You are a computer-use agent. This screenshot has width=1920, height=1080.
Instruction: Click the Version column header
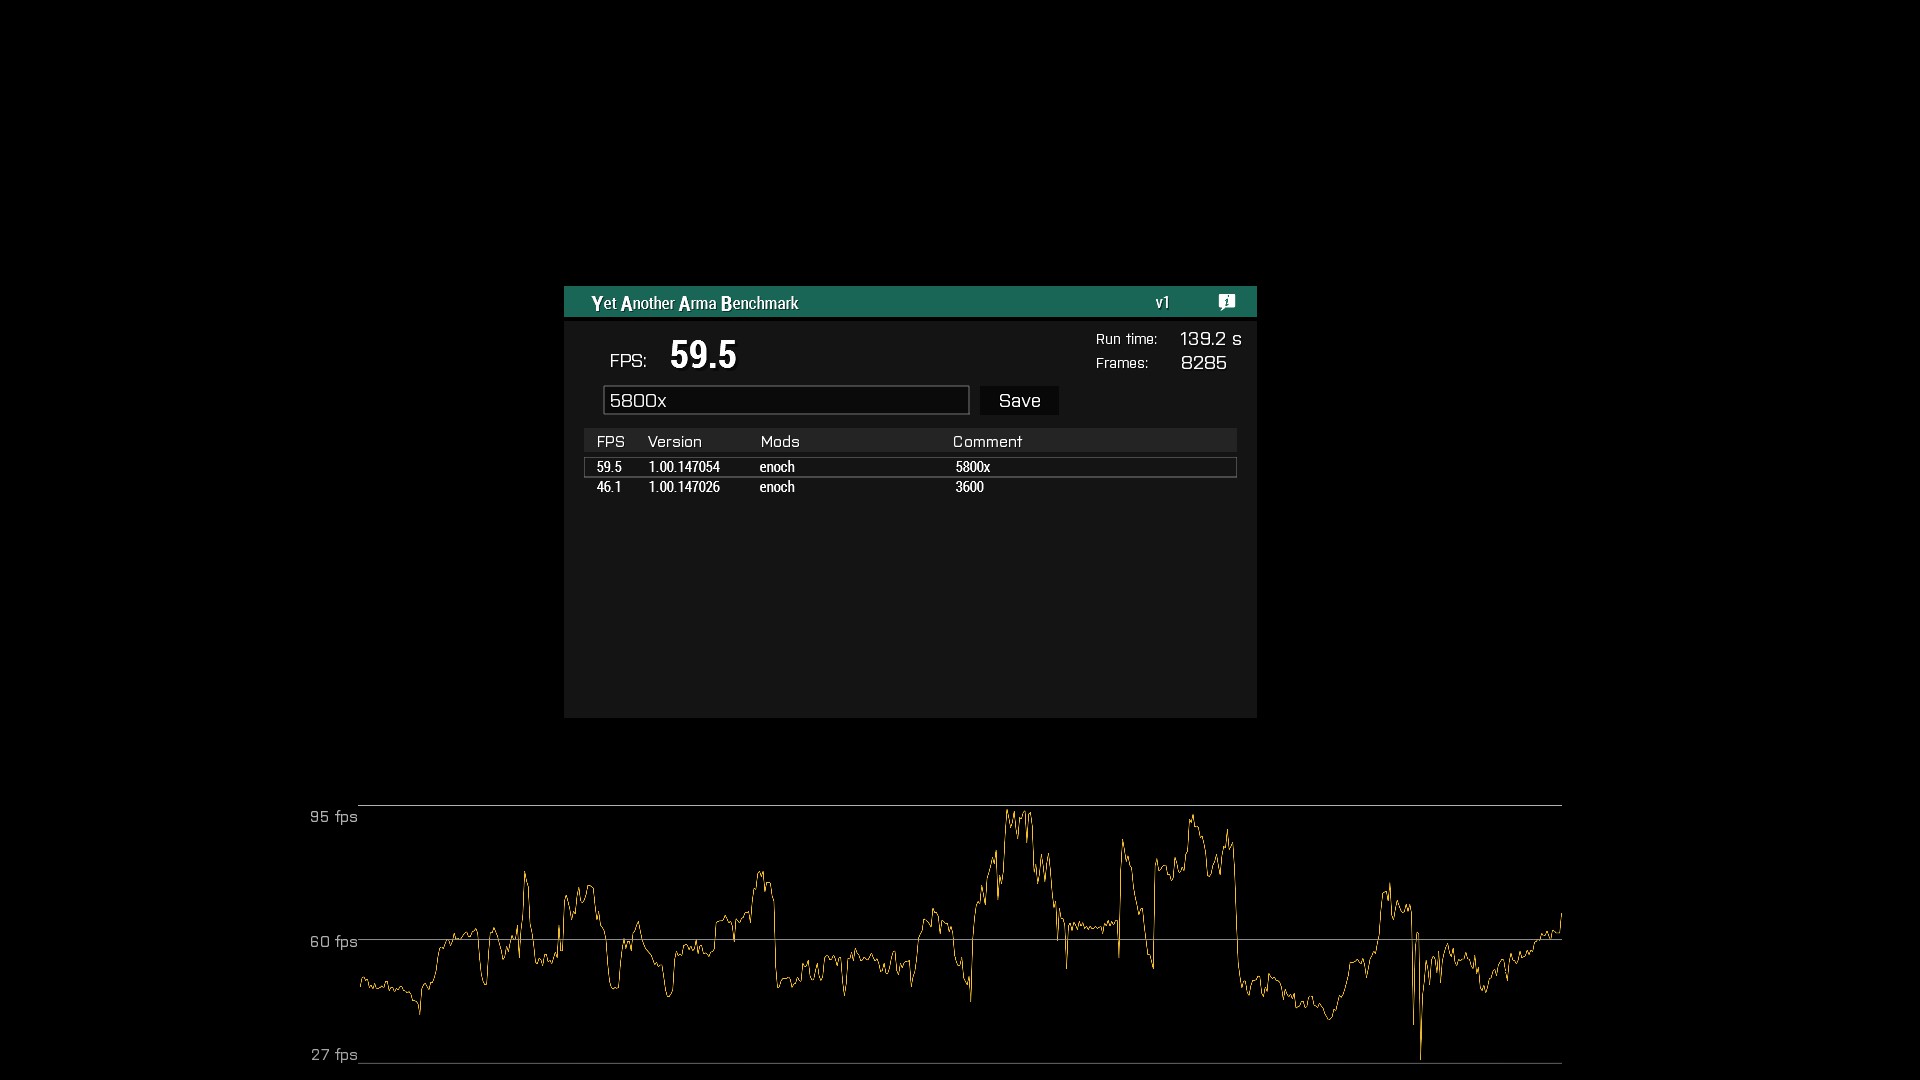pos(674,441)
